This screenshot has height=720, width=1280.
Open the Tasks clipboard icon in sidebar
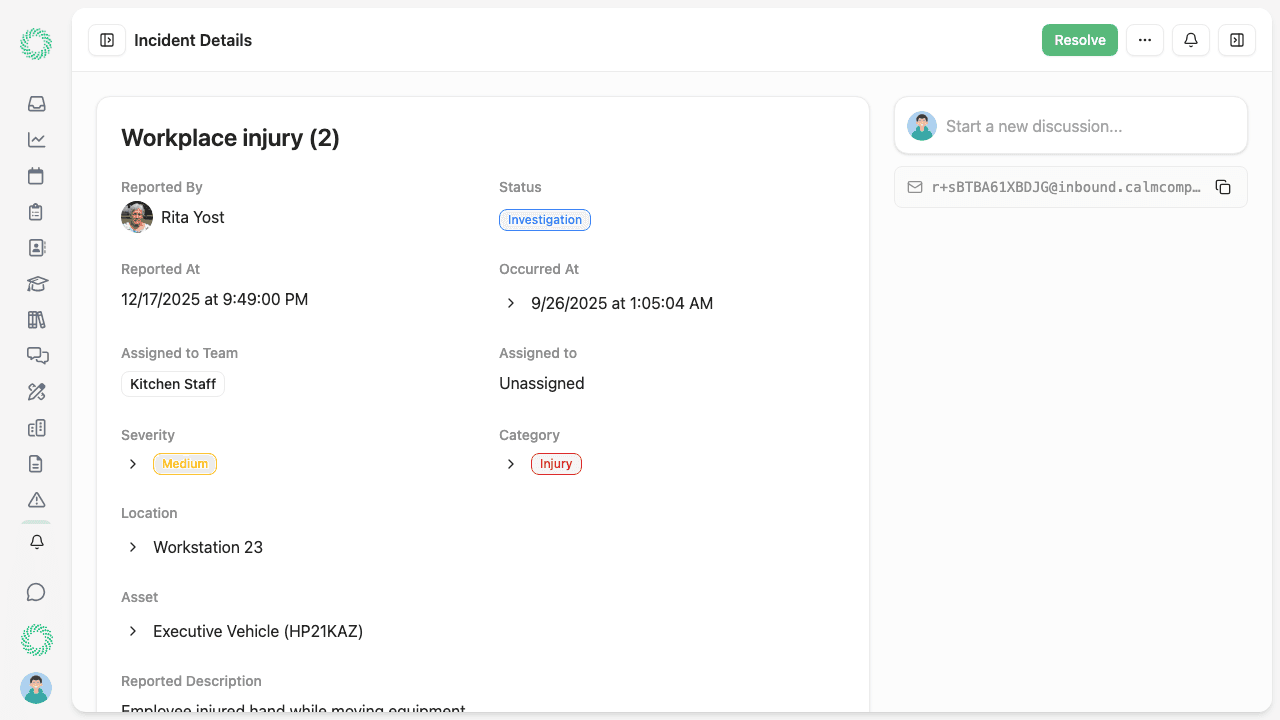click(x=36, y=211)
